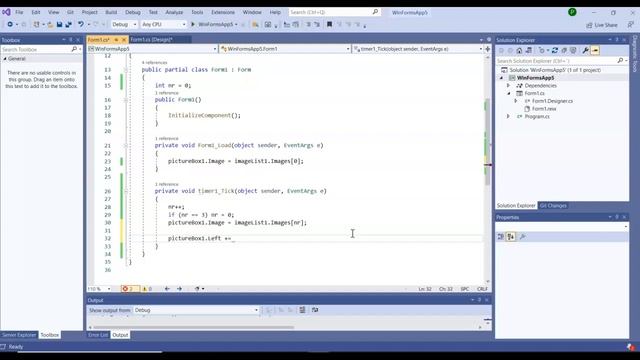Viewport: 640px width, 360px height.
Task: Click the Save All toolbar icon
Action: coord(69,24)
